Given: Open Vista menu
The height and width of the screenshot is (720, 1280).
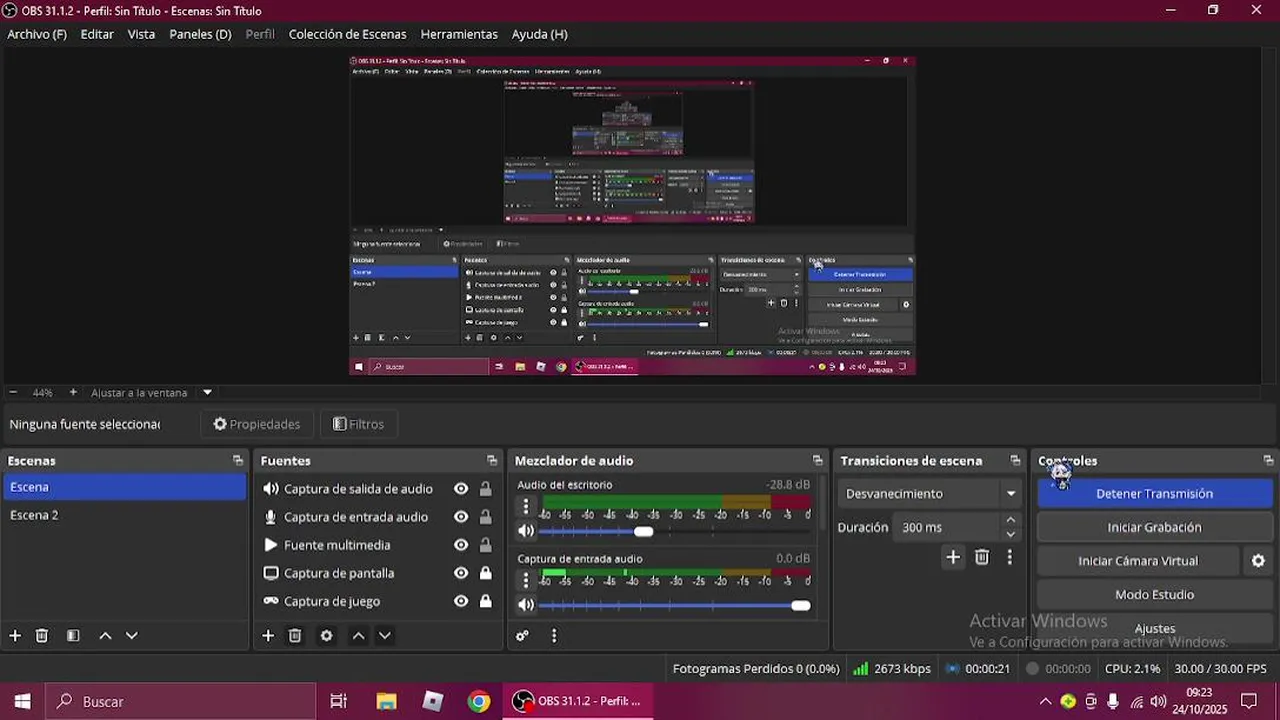Looking at the screenshot, I should point(141,34).
